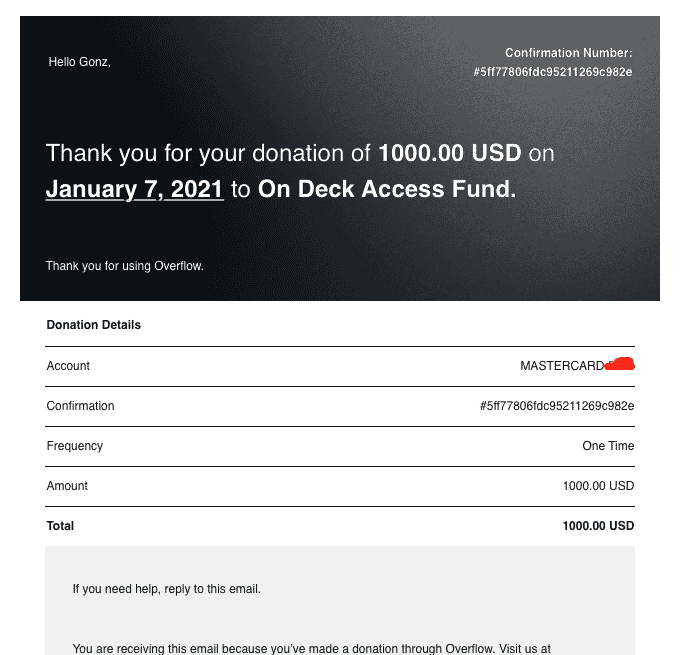
Task: Click the 1000.00 USD value in Amount row
Action: coord(598,486)
